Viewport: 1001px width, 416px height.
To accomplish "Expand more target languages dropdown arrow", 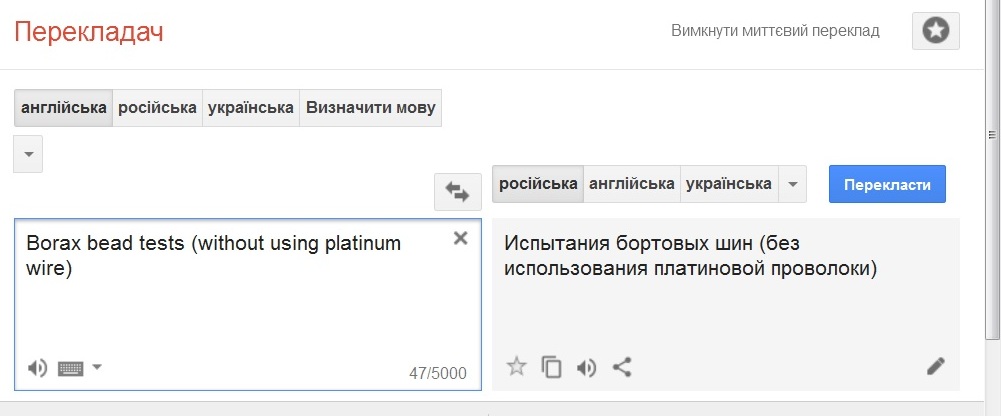I will (792, 184).
